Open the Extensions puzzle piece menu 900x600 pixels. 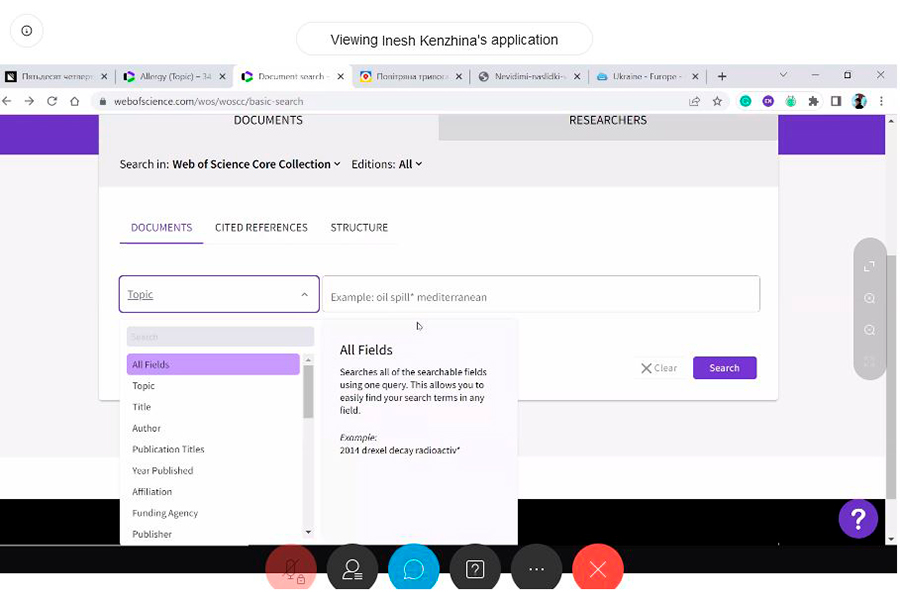coord(813,102)
